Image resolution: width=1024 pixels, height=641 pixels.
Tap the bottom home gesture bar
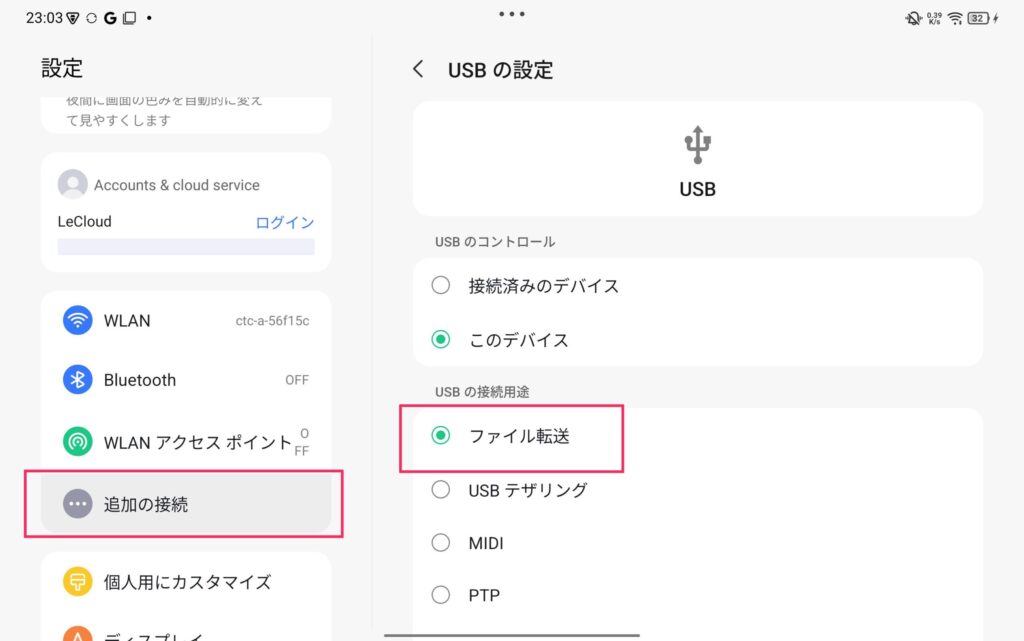(x=512, y=634)
